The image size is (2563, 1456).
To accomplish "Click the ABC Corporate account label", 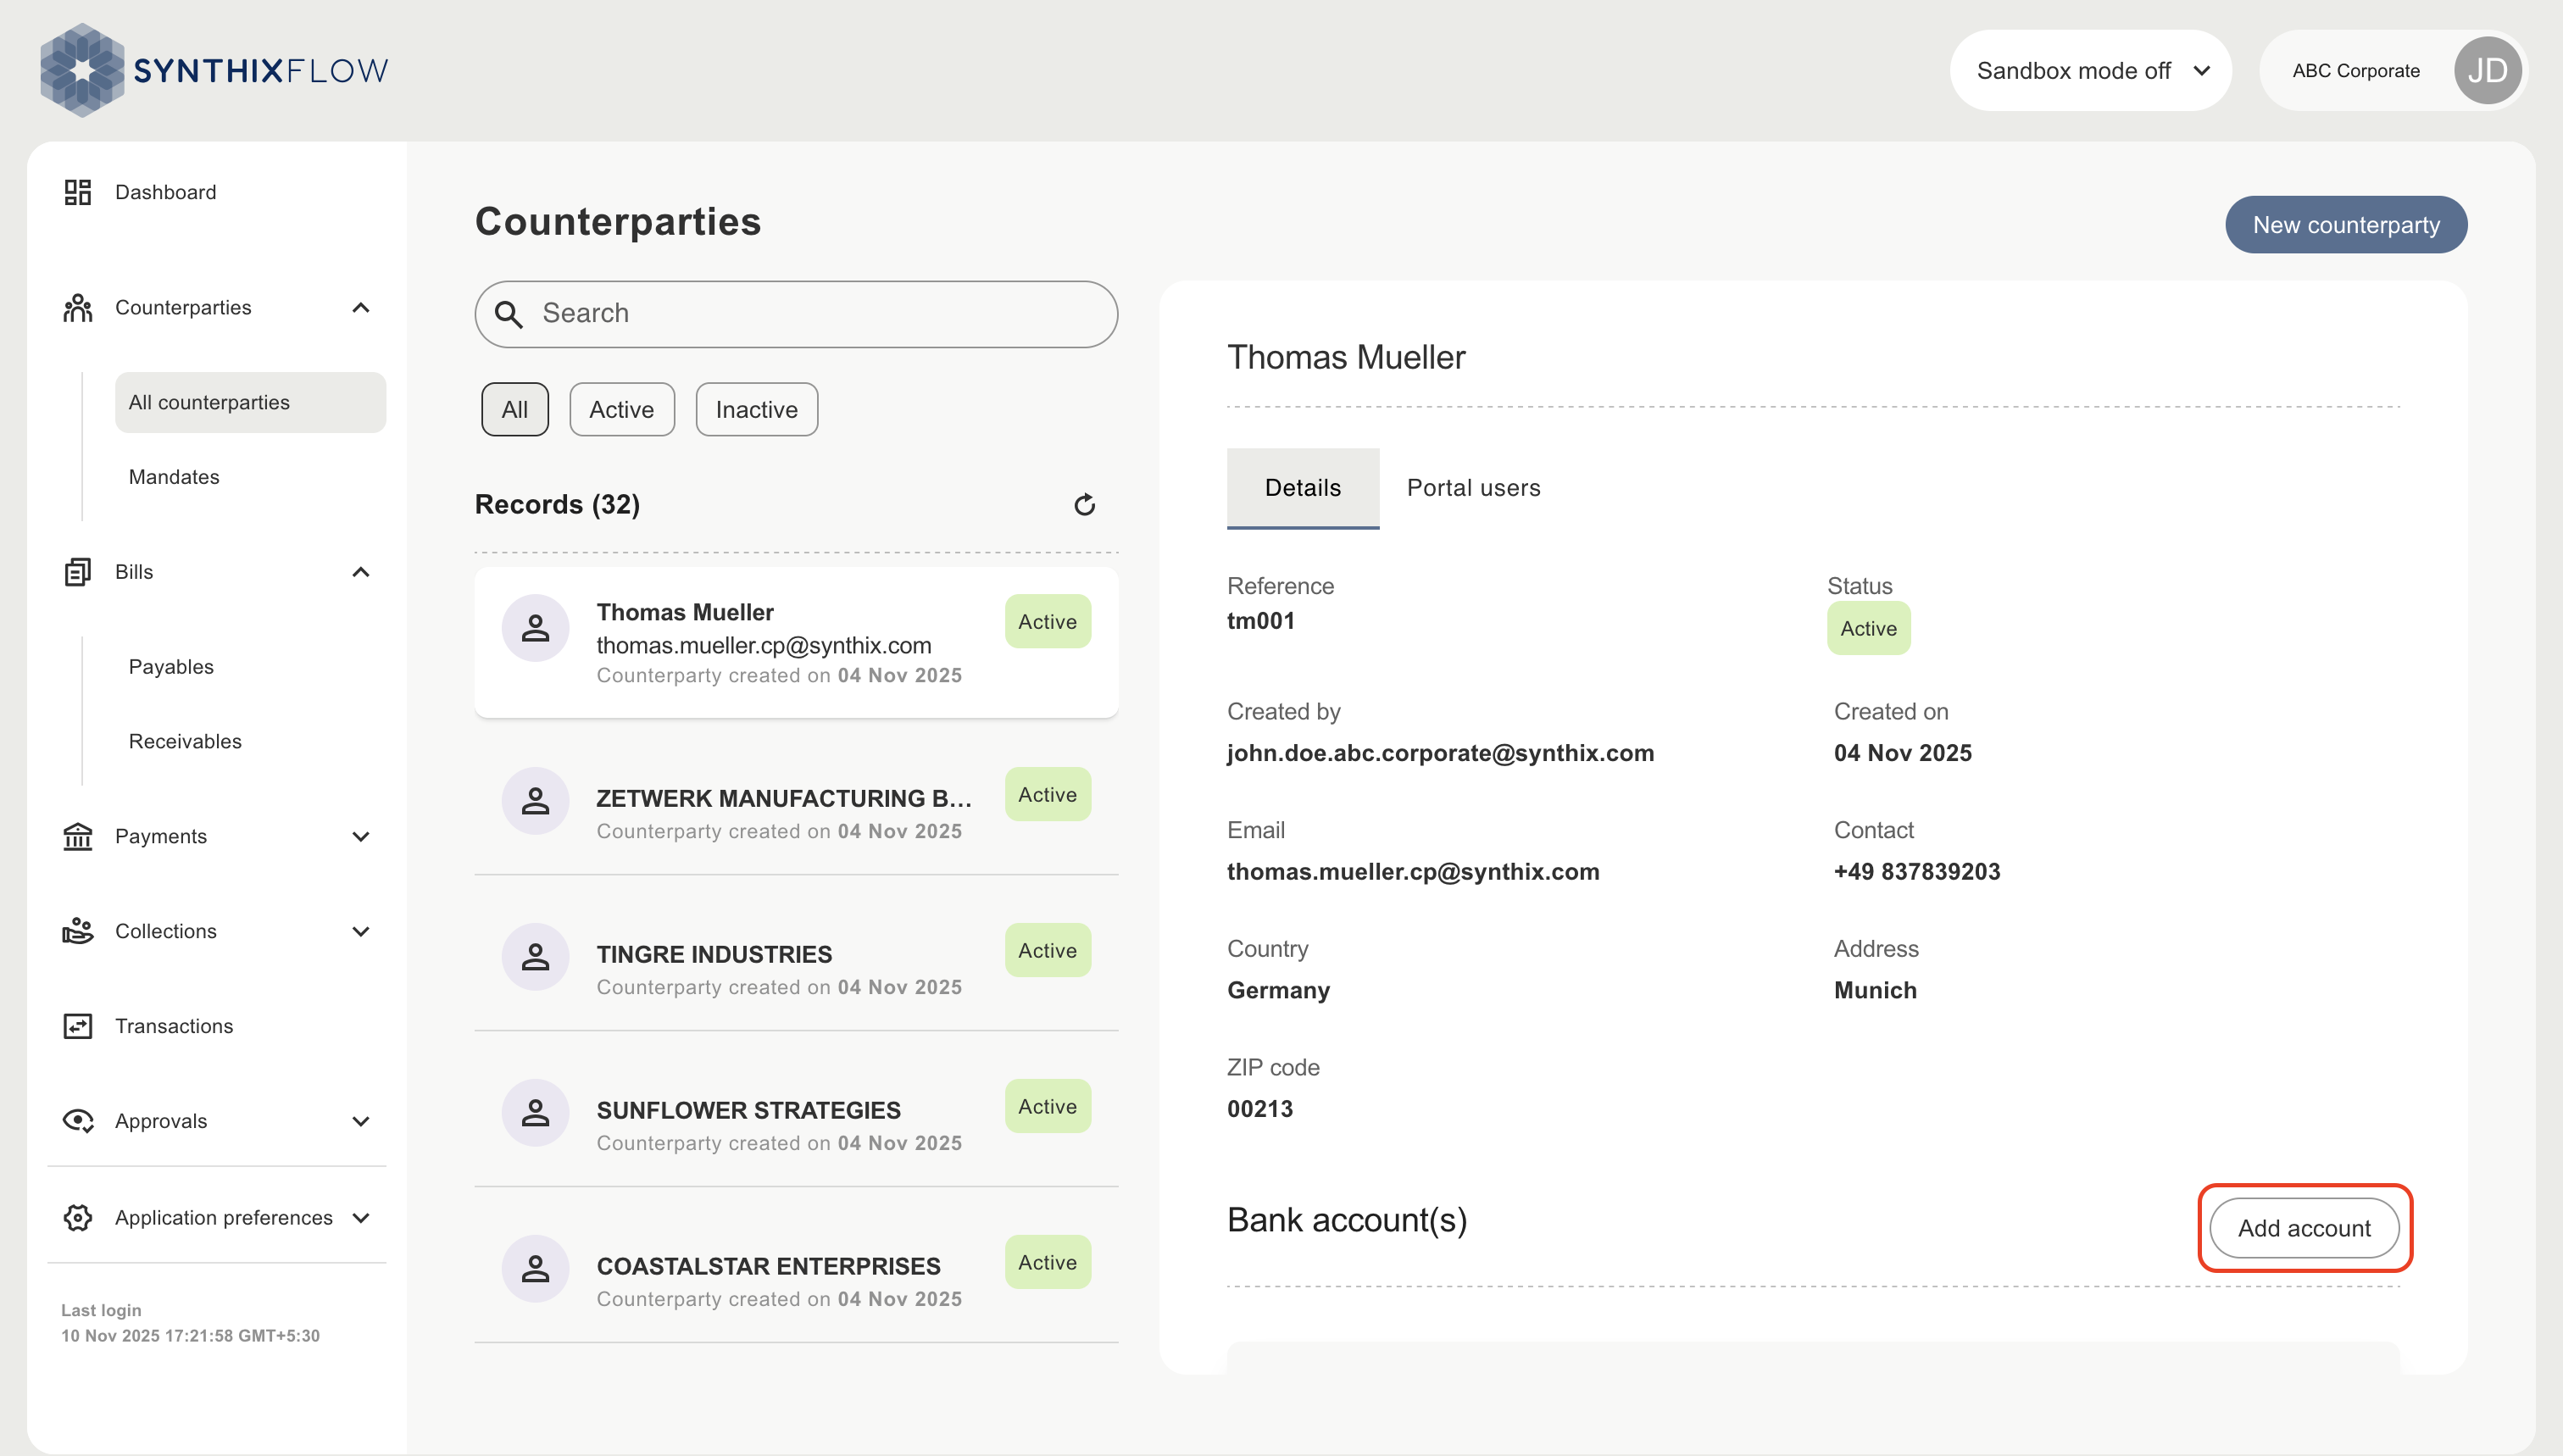I will point(2356,71).
